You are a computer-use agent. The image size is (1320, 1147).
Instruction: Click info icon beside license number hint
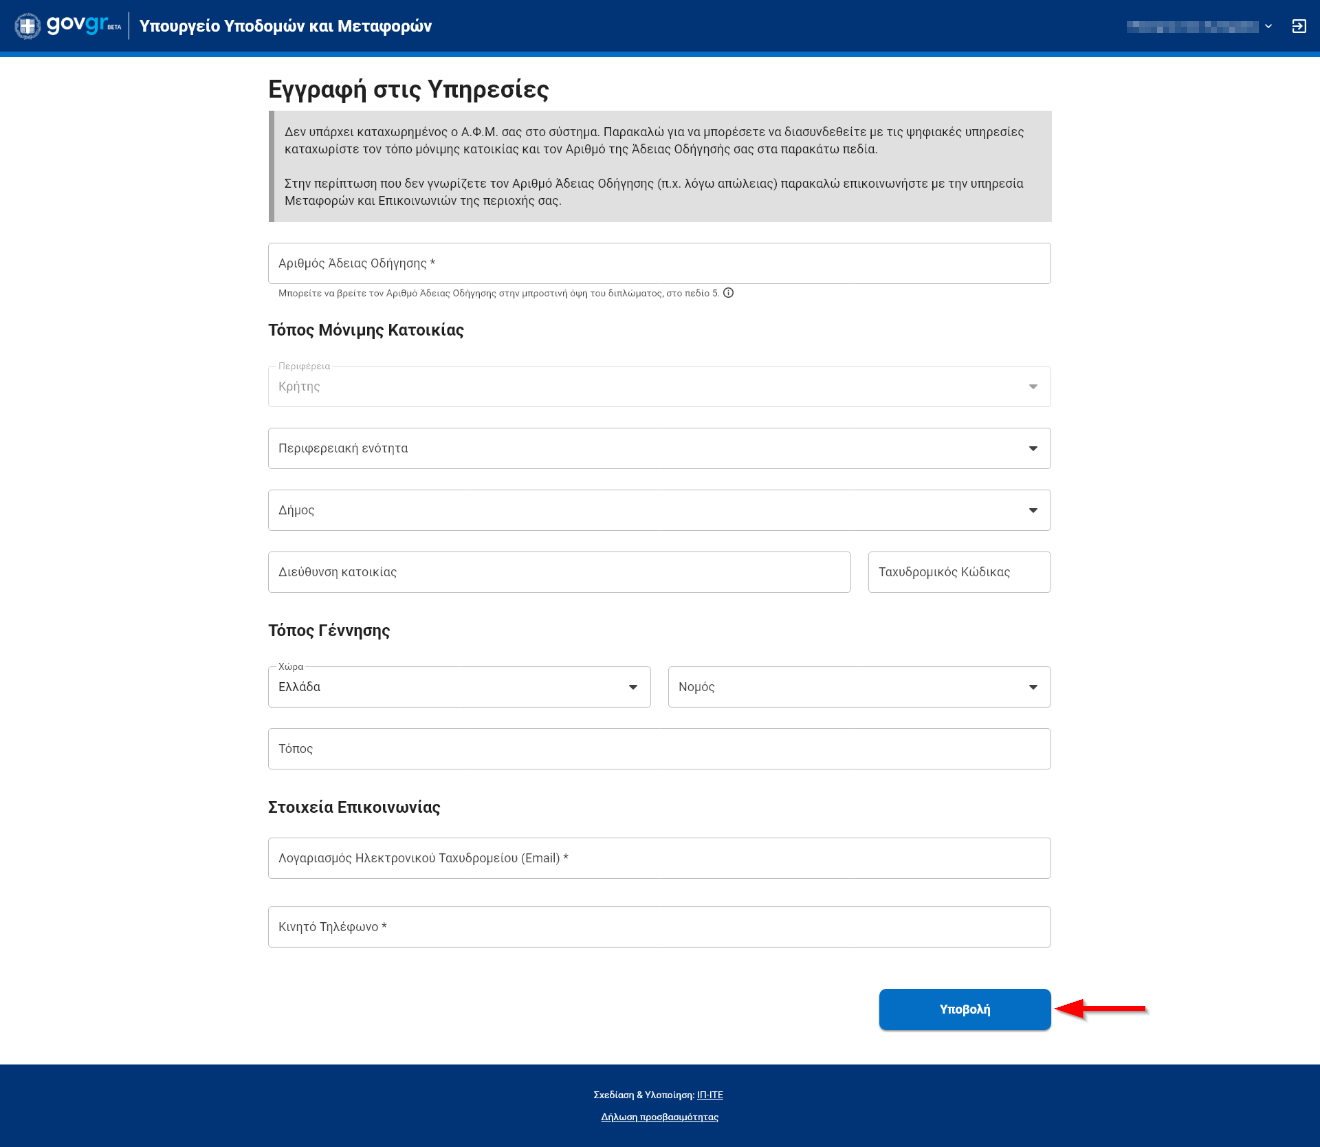728,293
